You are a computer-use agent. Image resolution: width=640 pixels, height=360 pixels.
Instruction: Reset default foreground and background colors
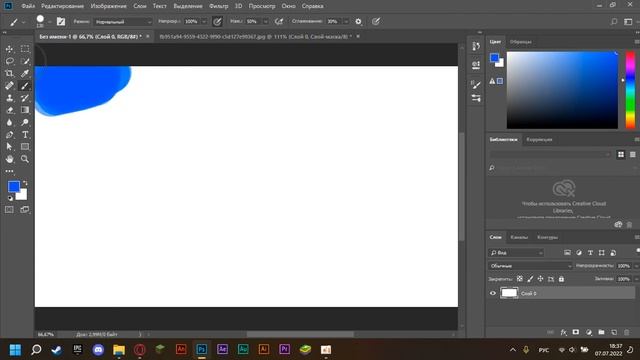[10, 198]
